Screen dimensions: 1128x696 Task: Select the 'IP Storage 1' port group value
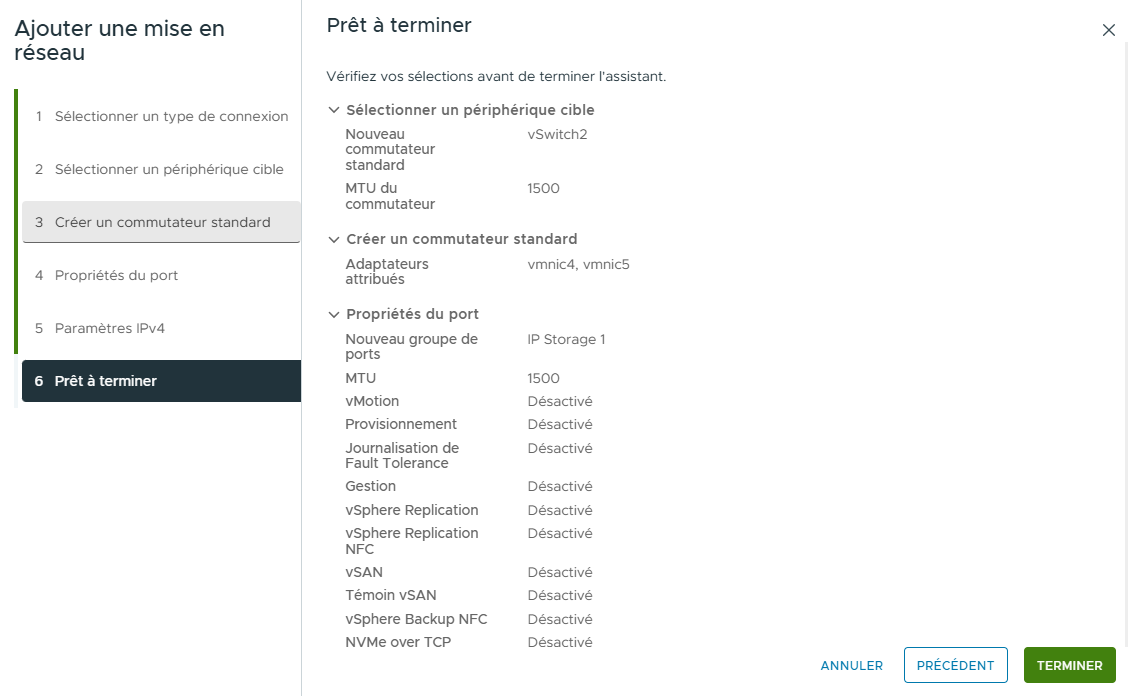point(565,340)
